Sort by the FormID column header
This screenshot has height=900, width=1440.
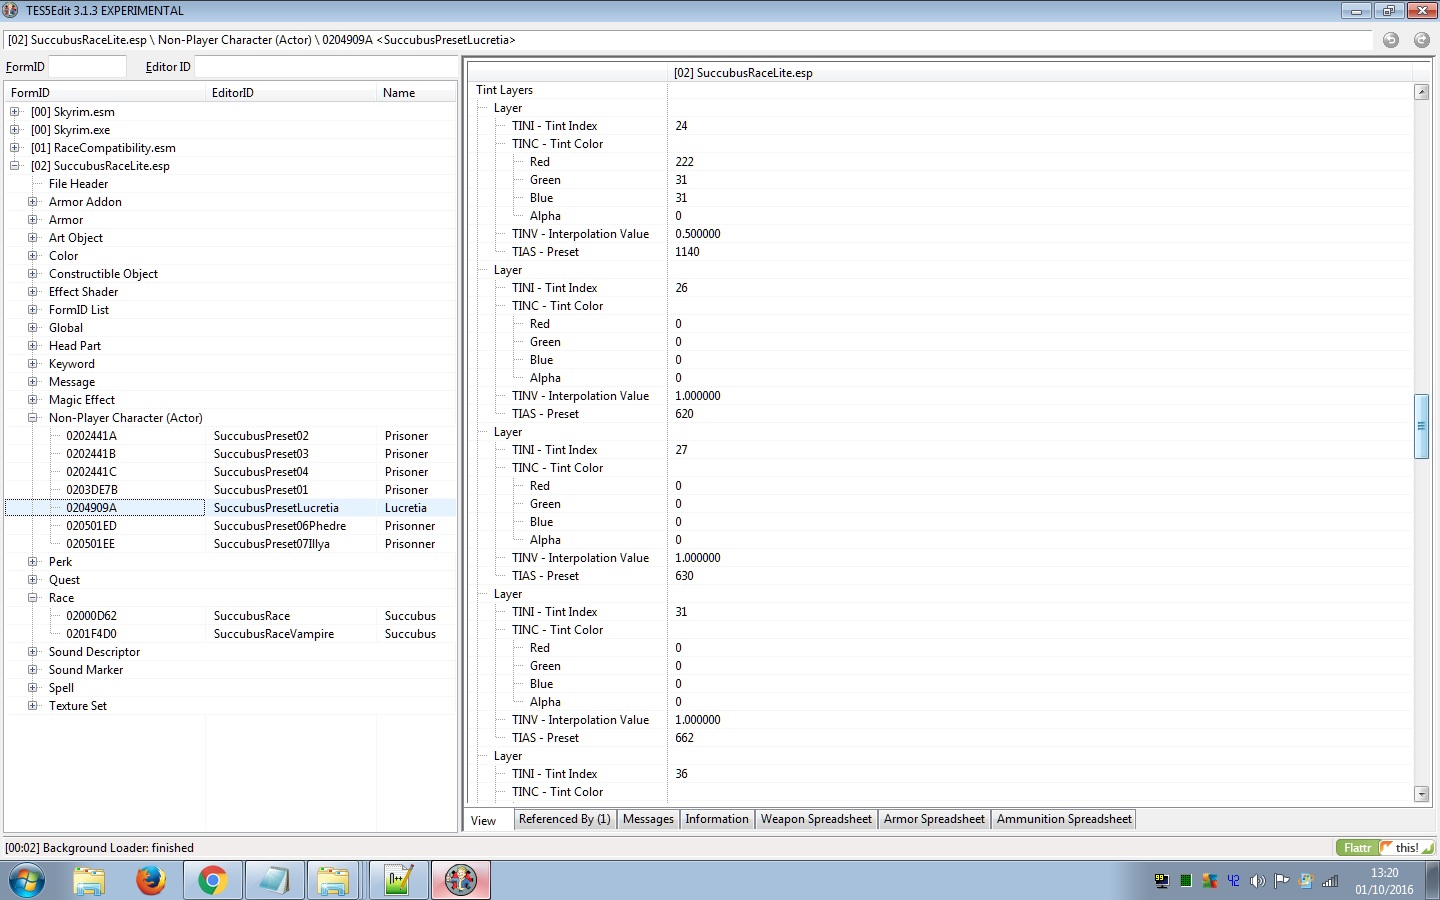(105, 93)
